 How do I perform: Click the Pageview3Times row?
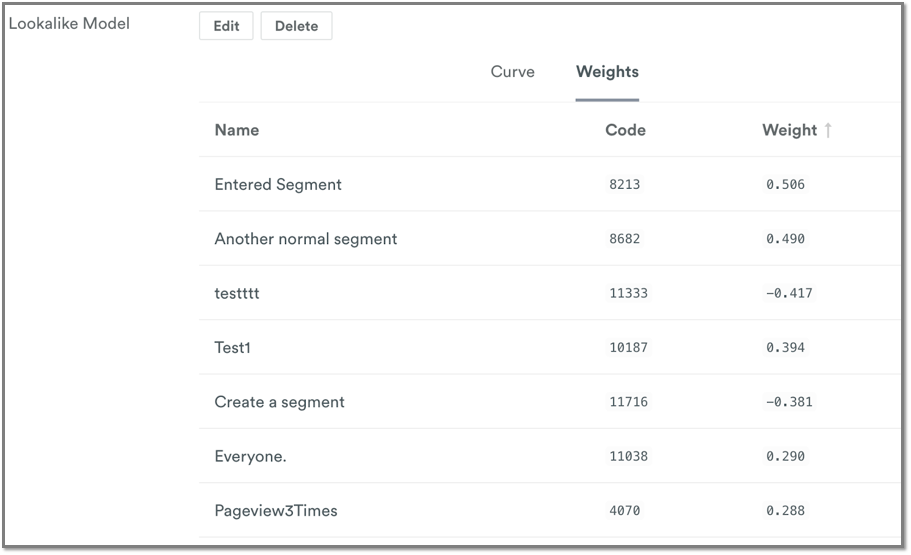click(x=549, y=511)
